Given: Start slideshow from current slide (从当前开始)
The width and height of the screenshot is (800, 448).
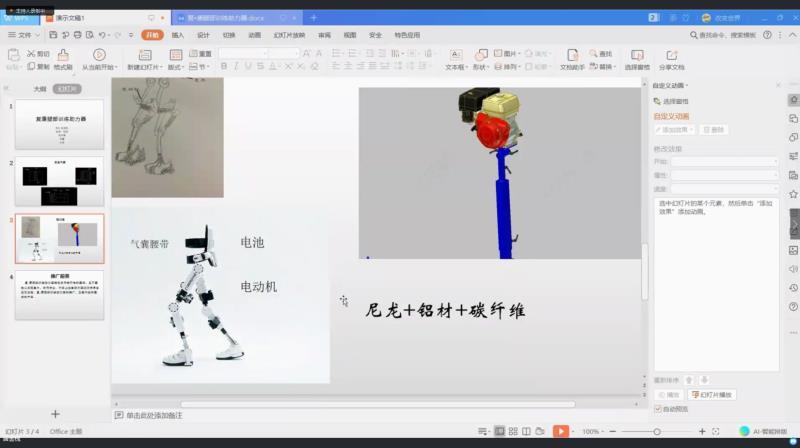Looking at the screenshot, I should point(99,55).
